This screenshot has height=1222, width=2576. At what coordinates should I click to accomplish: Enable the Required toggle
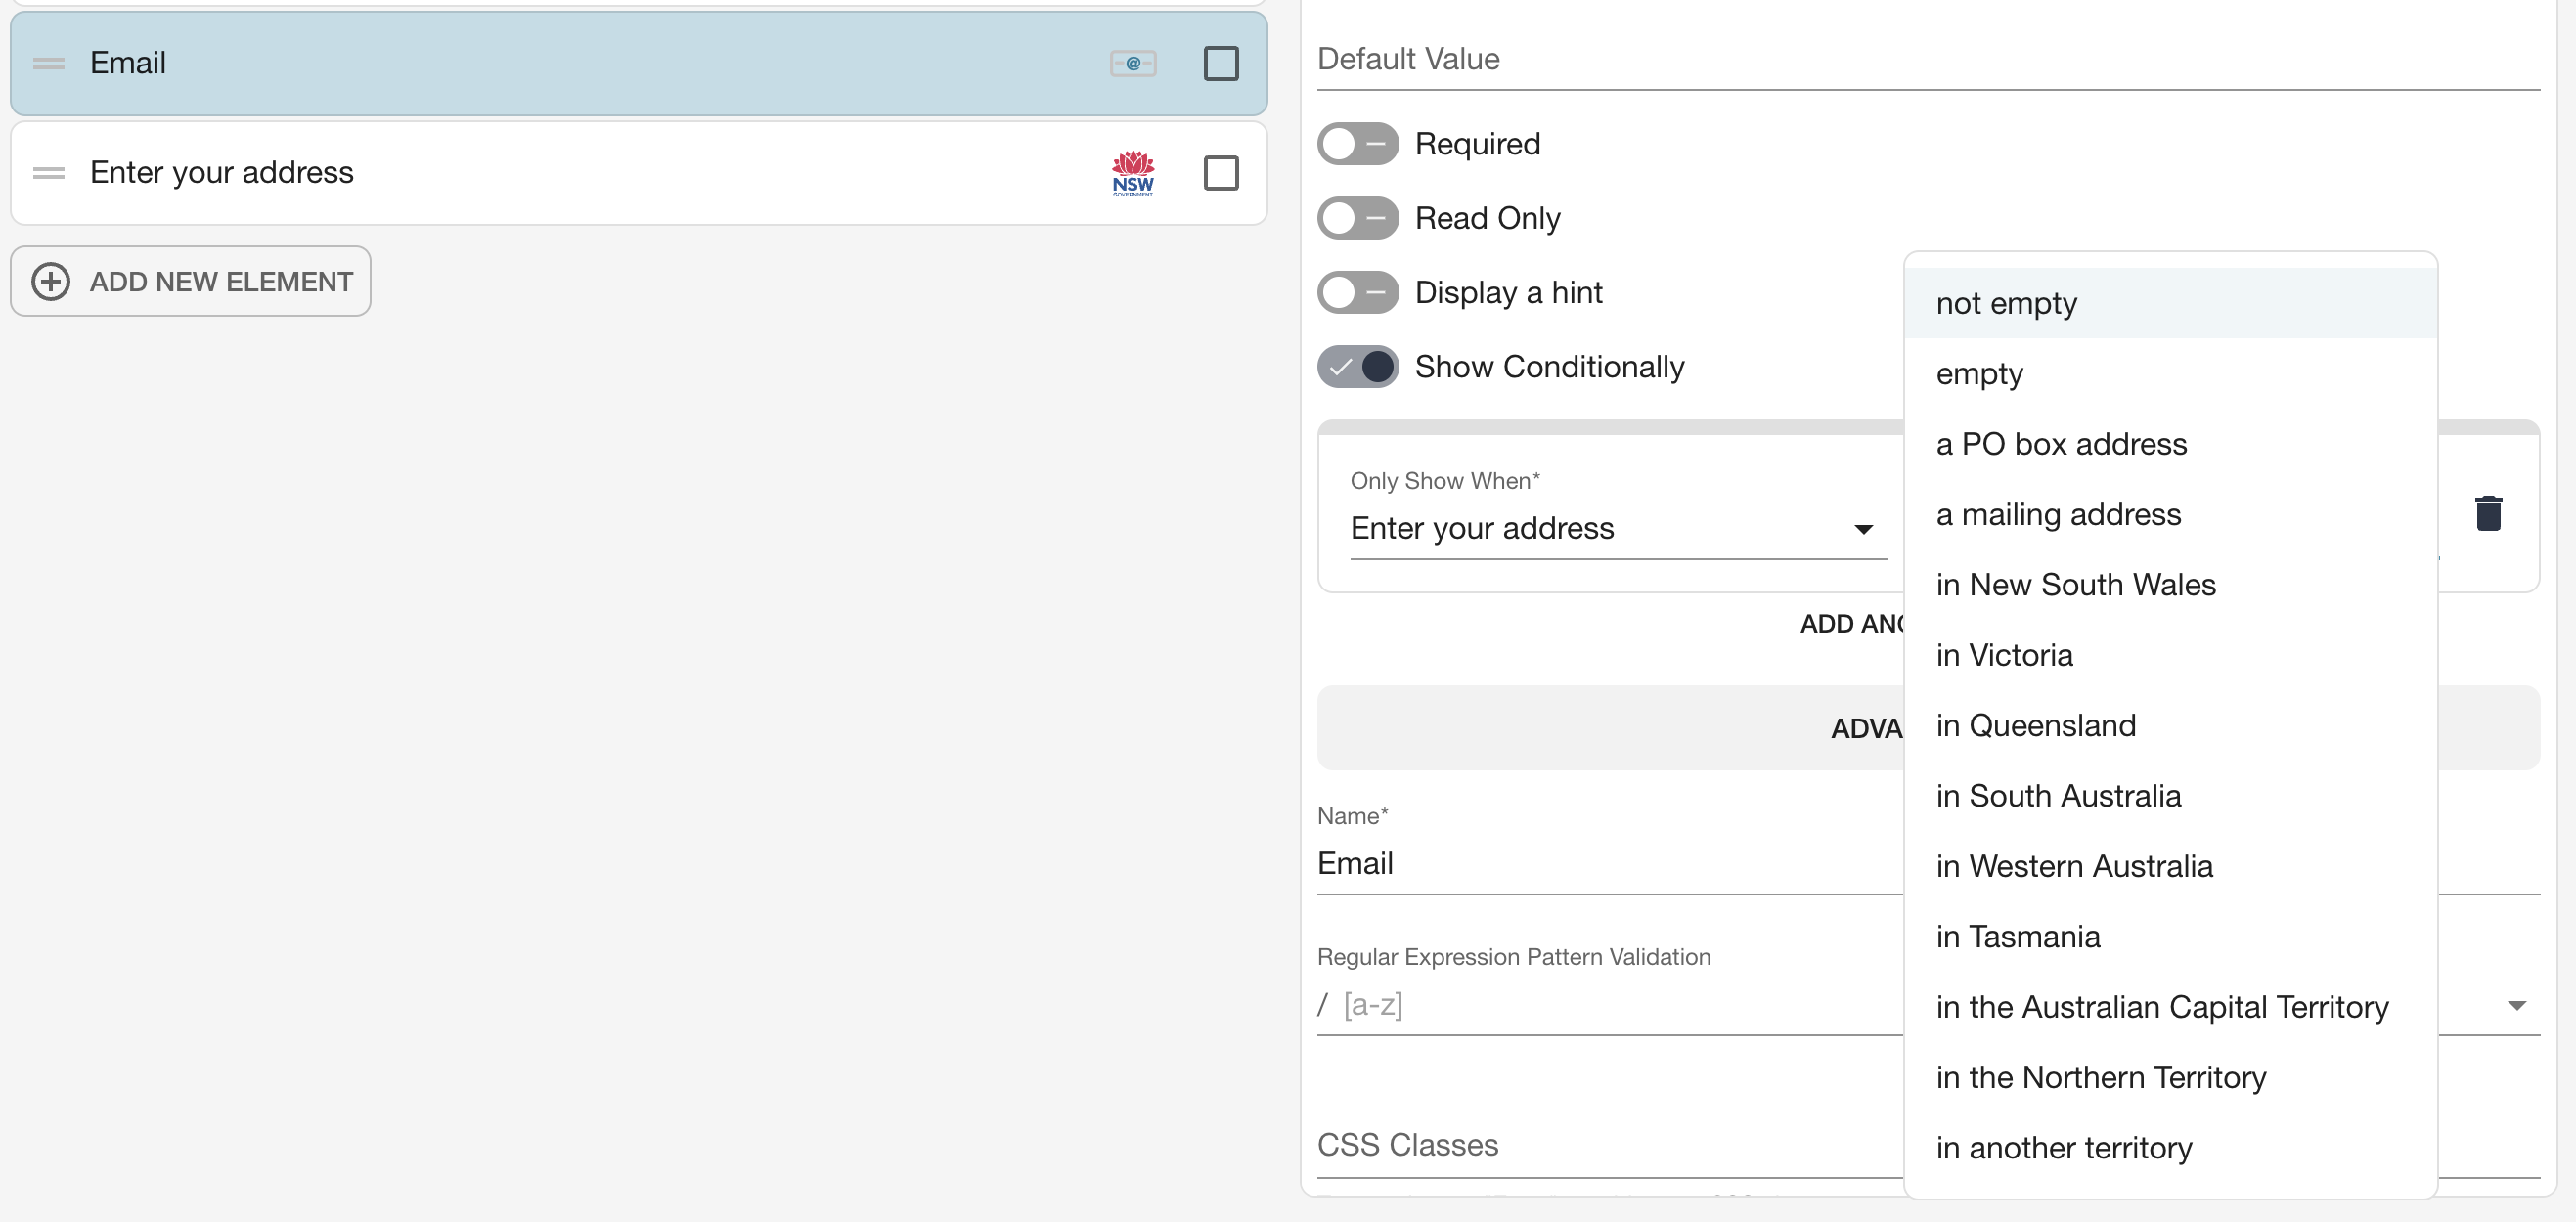[1357, 144]
